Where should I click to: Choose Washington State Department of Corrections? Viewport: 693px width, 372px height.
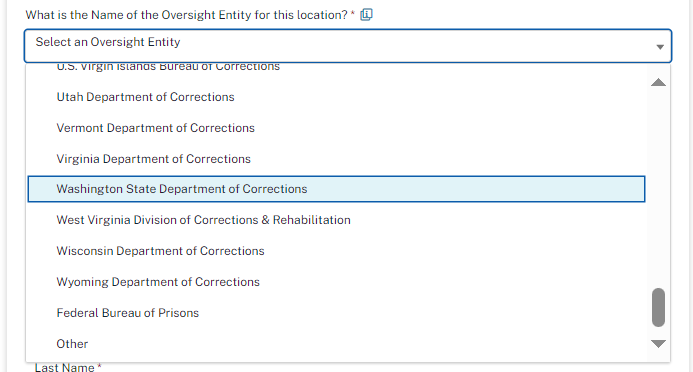(x=336, y=189)
